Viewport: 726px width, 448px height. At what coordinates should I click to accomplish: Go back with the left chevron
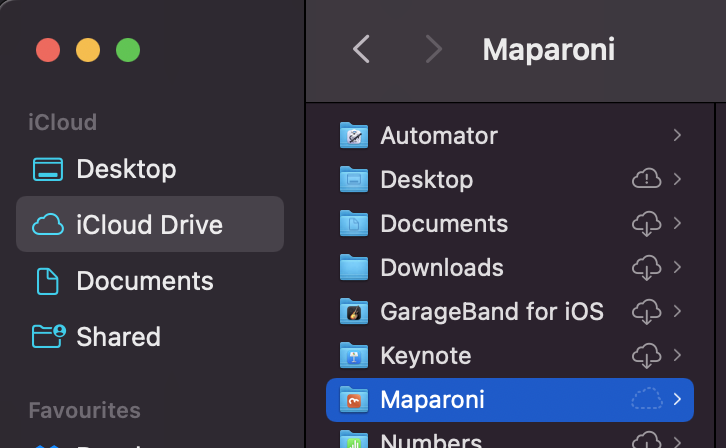[x=361, y=49]
